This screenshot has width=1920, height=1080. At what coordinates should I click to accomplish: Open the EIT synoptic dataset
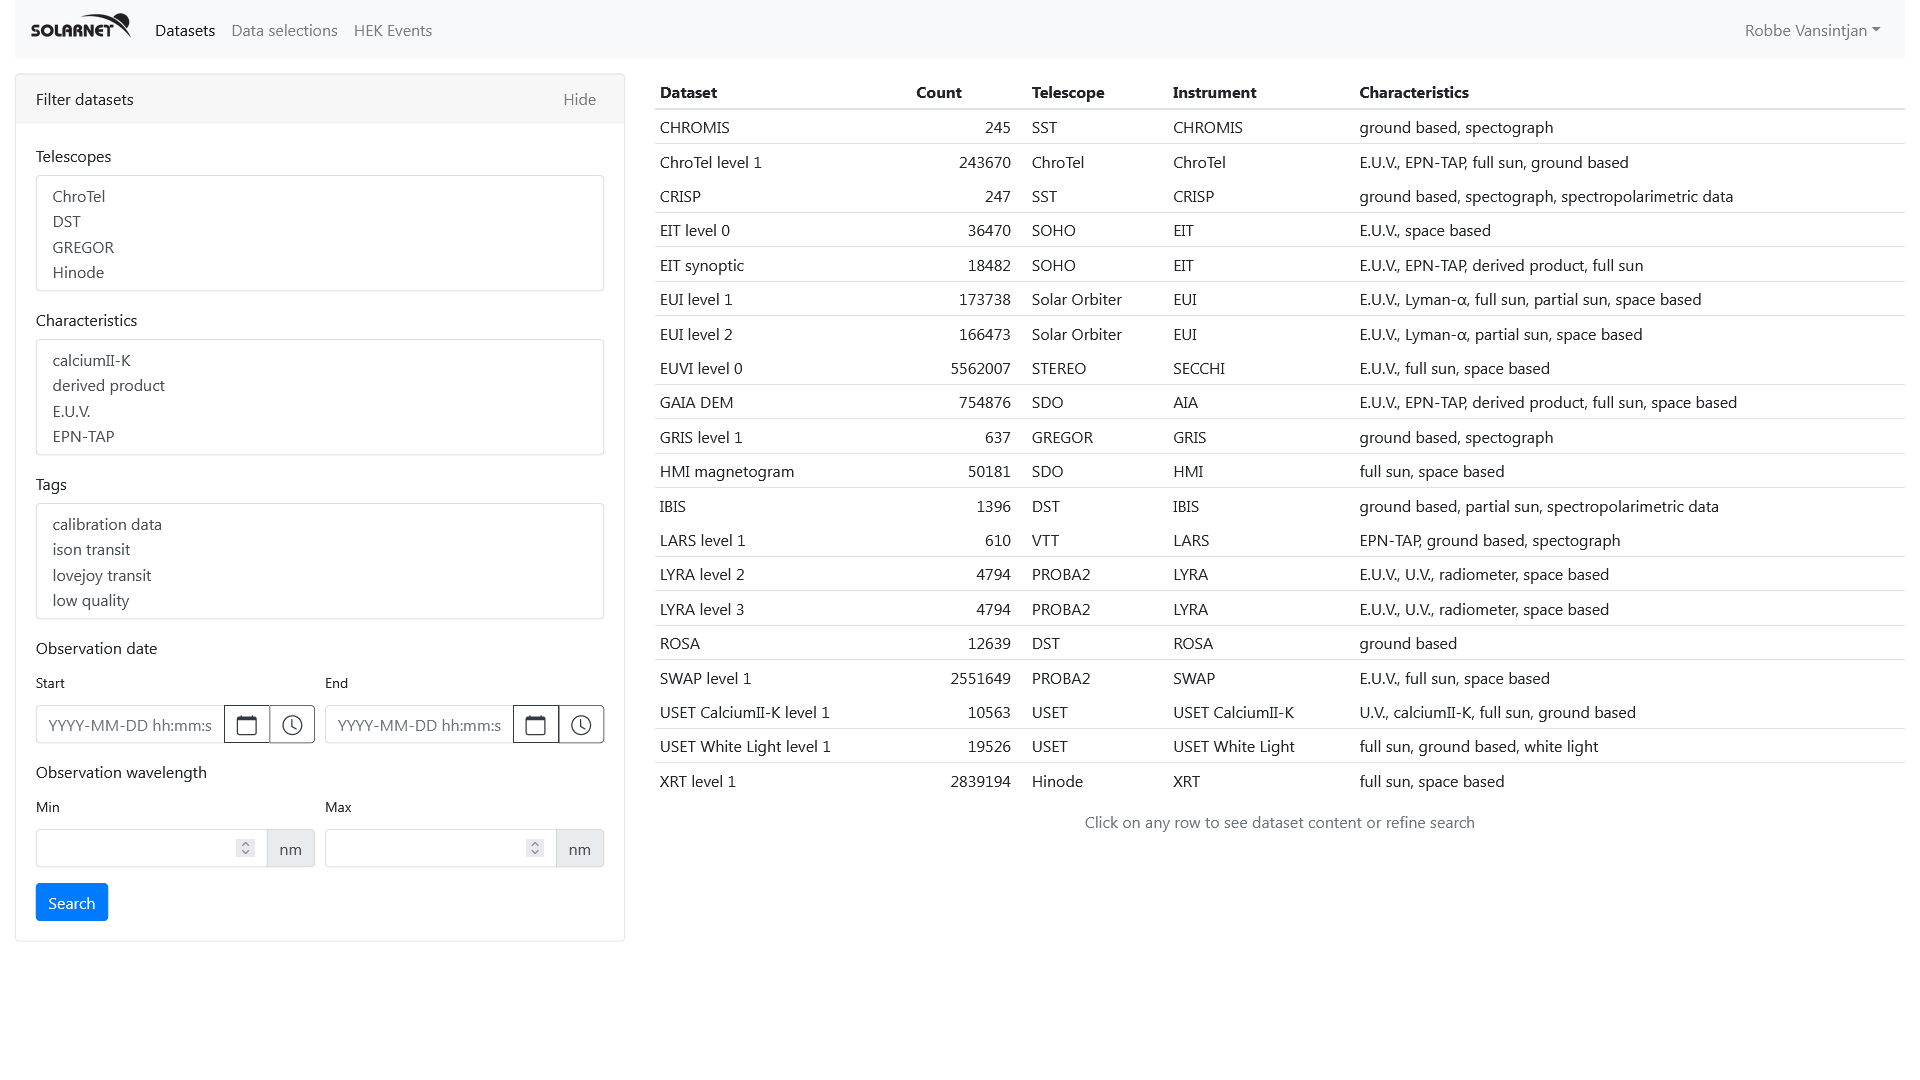(1279, 265)
